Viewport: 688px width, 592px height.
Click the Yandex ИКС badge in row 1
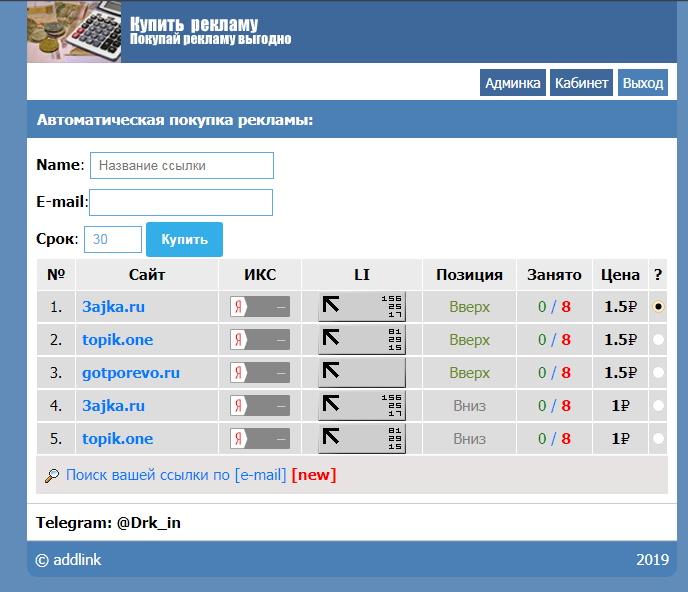click(x=260, y=307)
